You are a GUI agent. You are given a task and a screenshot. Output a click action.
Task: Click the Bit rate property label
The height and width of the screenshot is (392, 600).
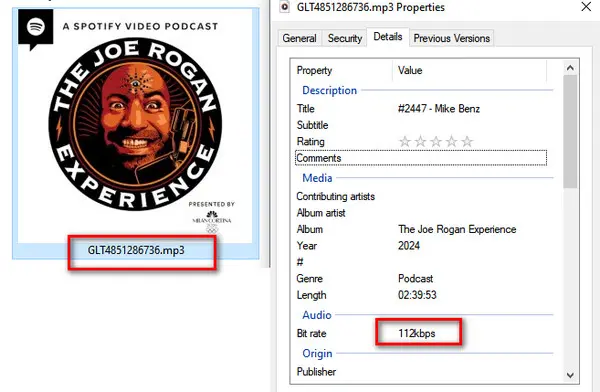(x=311, y=333)
